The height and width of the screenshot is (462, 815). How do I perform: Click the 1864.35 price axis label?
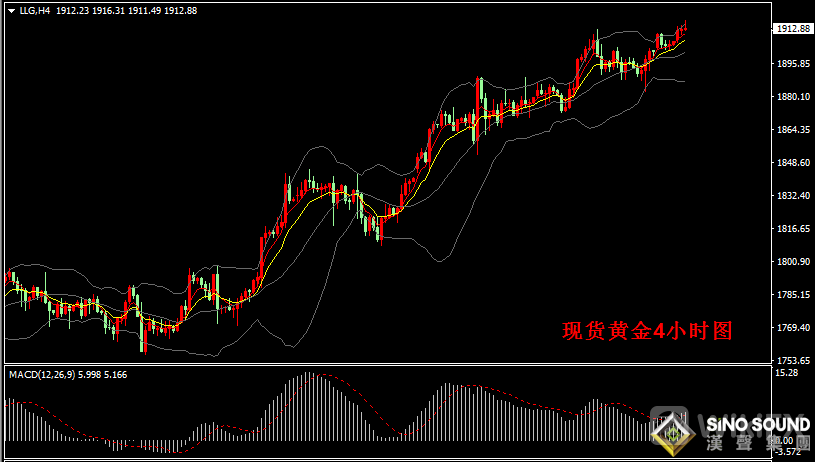792,130
